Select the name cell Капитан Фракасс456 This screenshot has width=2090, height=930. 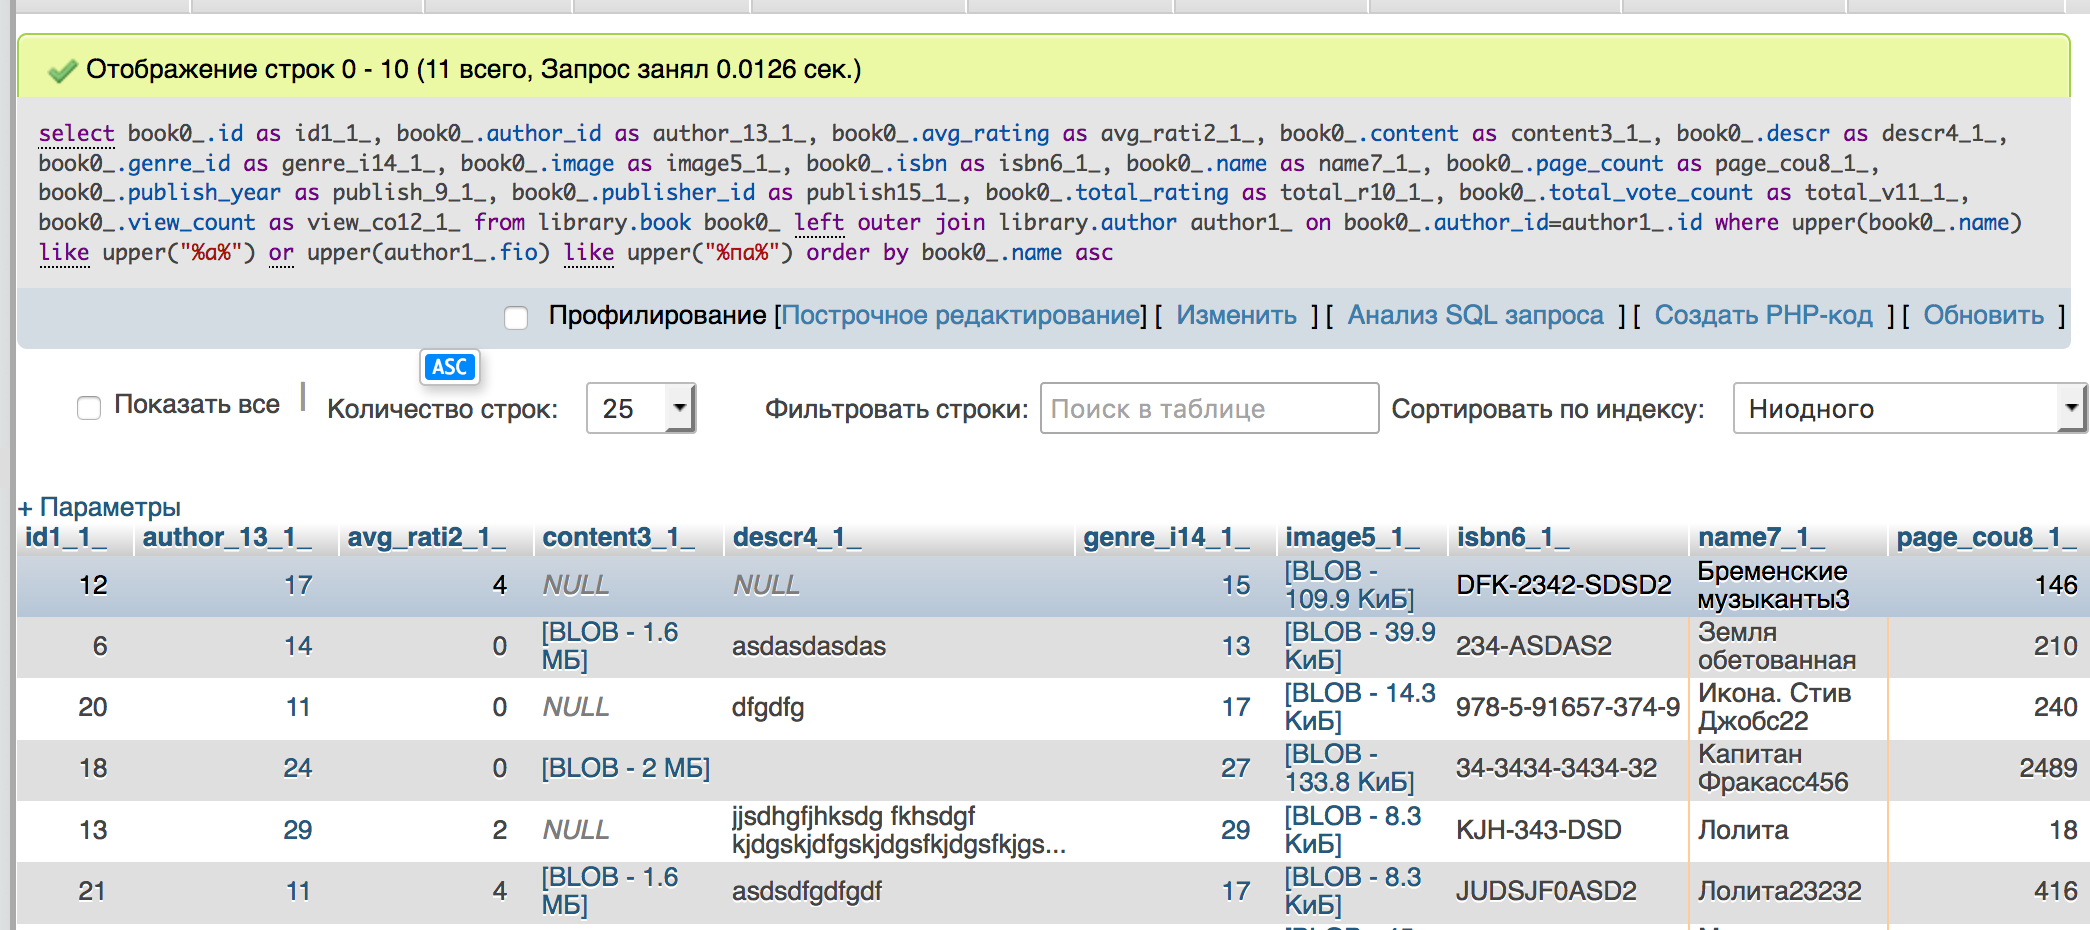(1773, 768)
